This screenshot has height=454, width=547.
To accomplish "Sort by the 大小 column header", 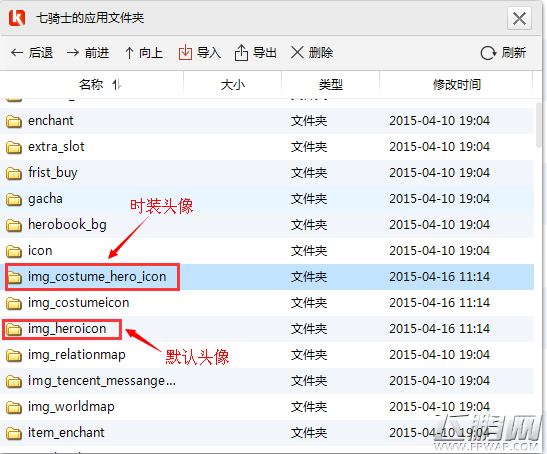I will [233, 84].
